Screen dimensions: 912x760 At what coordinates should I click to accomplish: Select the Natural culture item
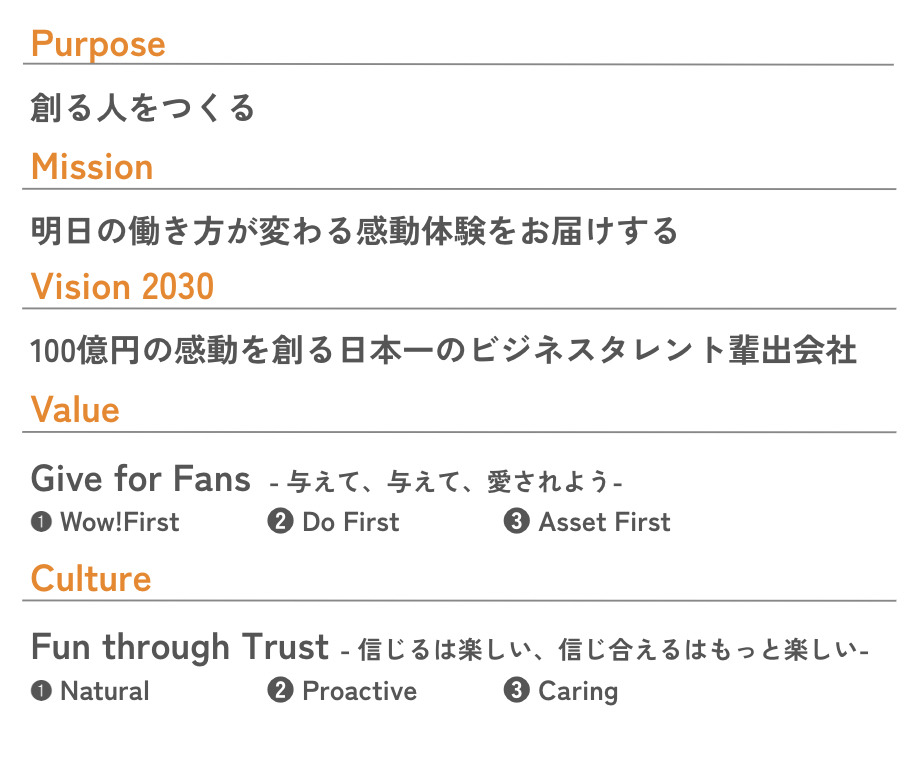coord(105,691)
